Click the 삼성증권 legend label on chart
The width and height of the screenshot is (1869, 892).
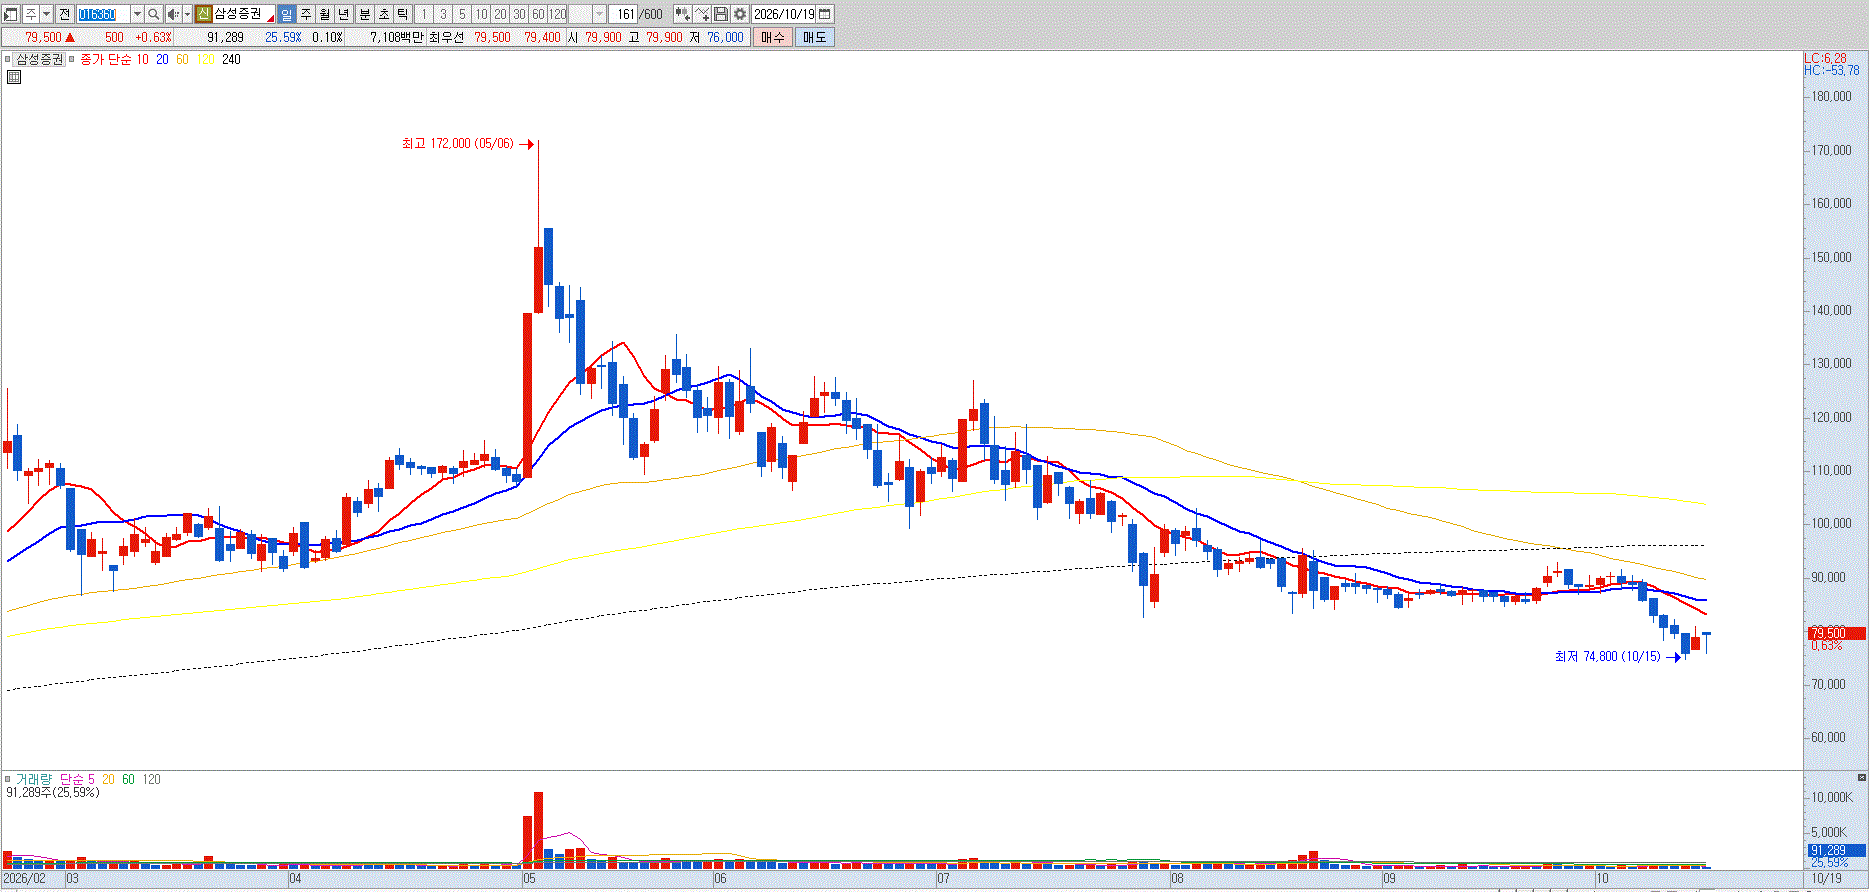39,59
